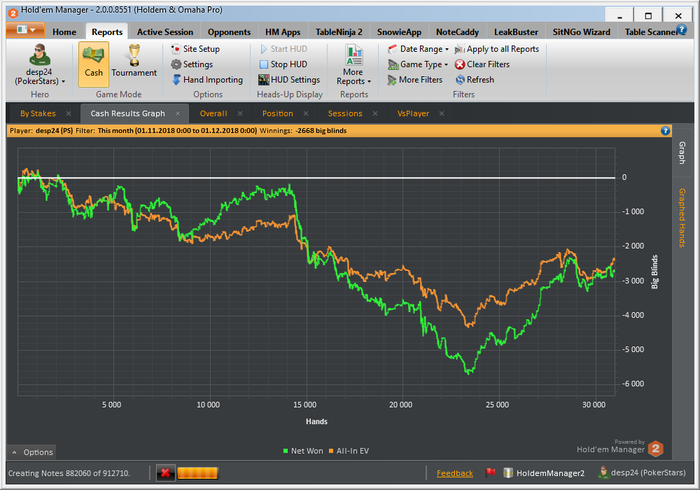Select the Cash Results Graph tab

[128, 114]
